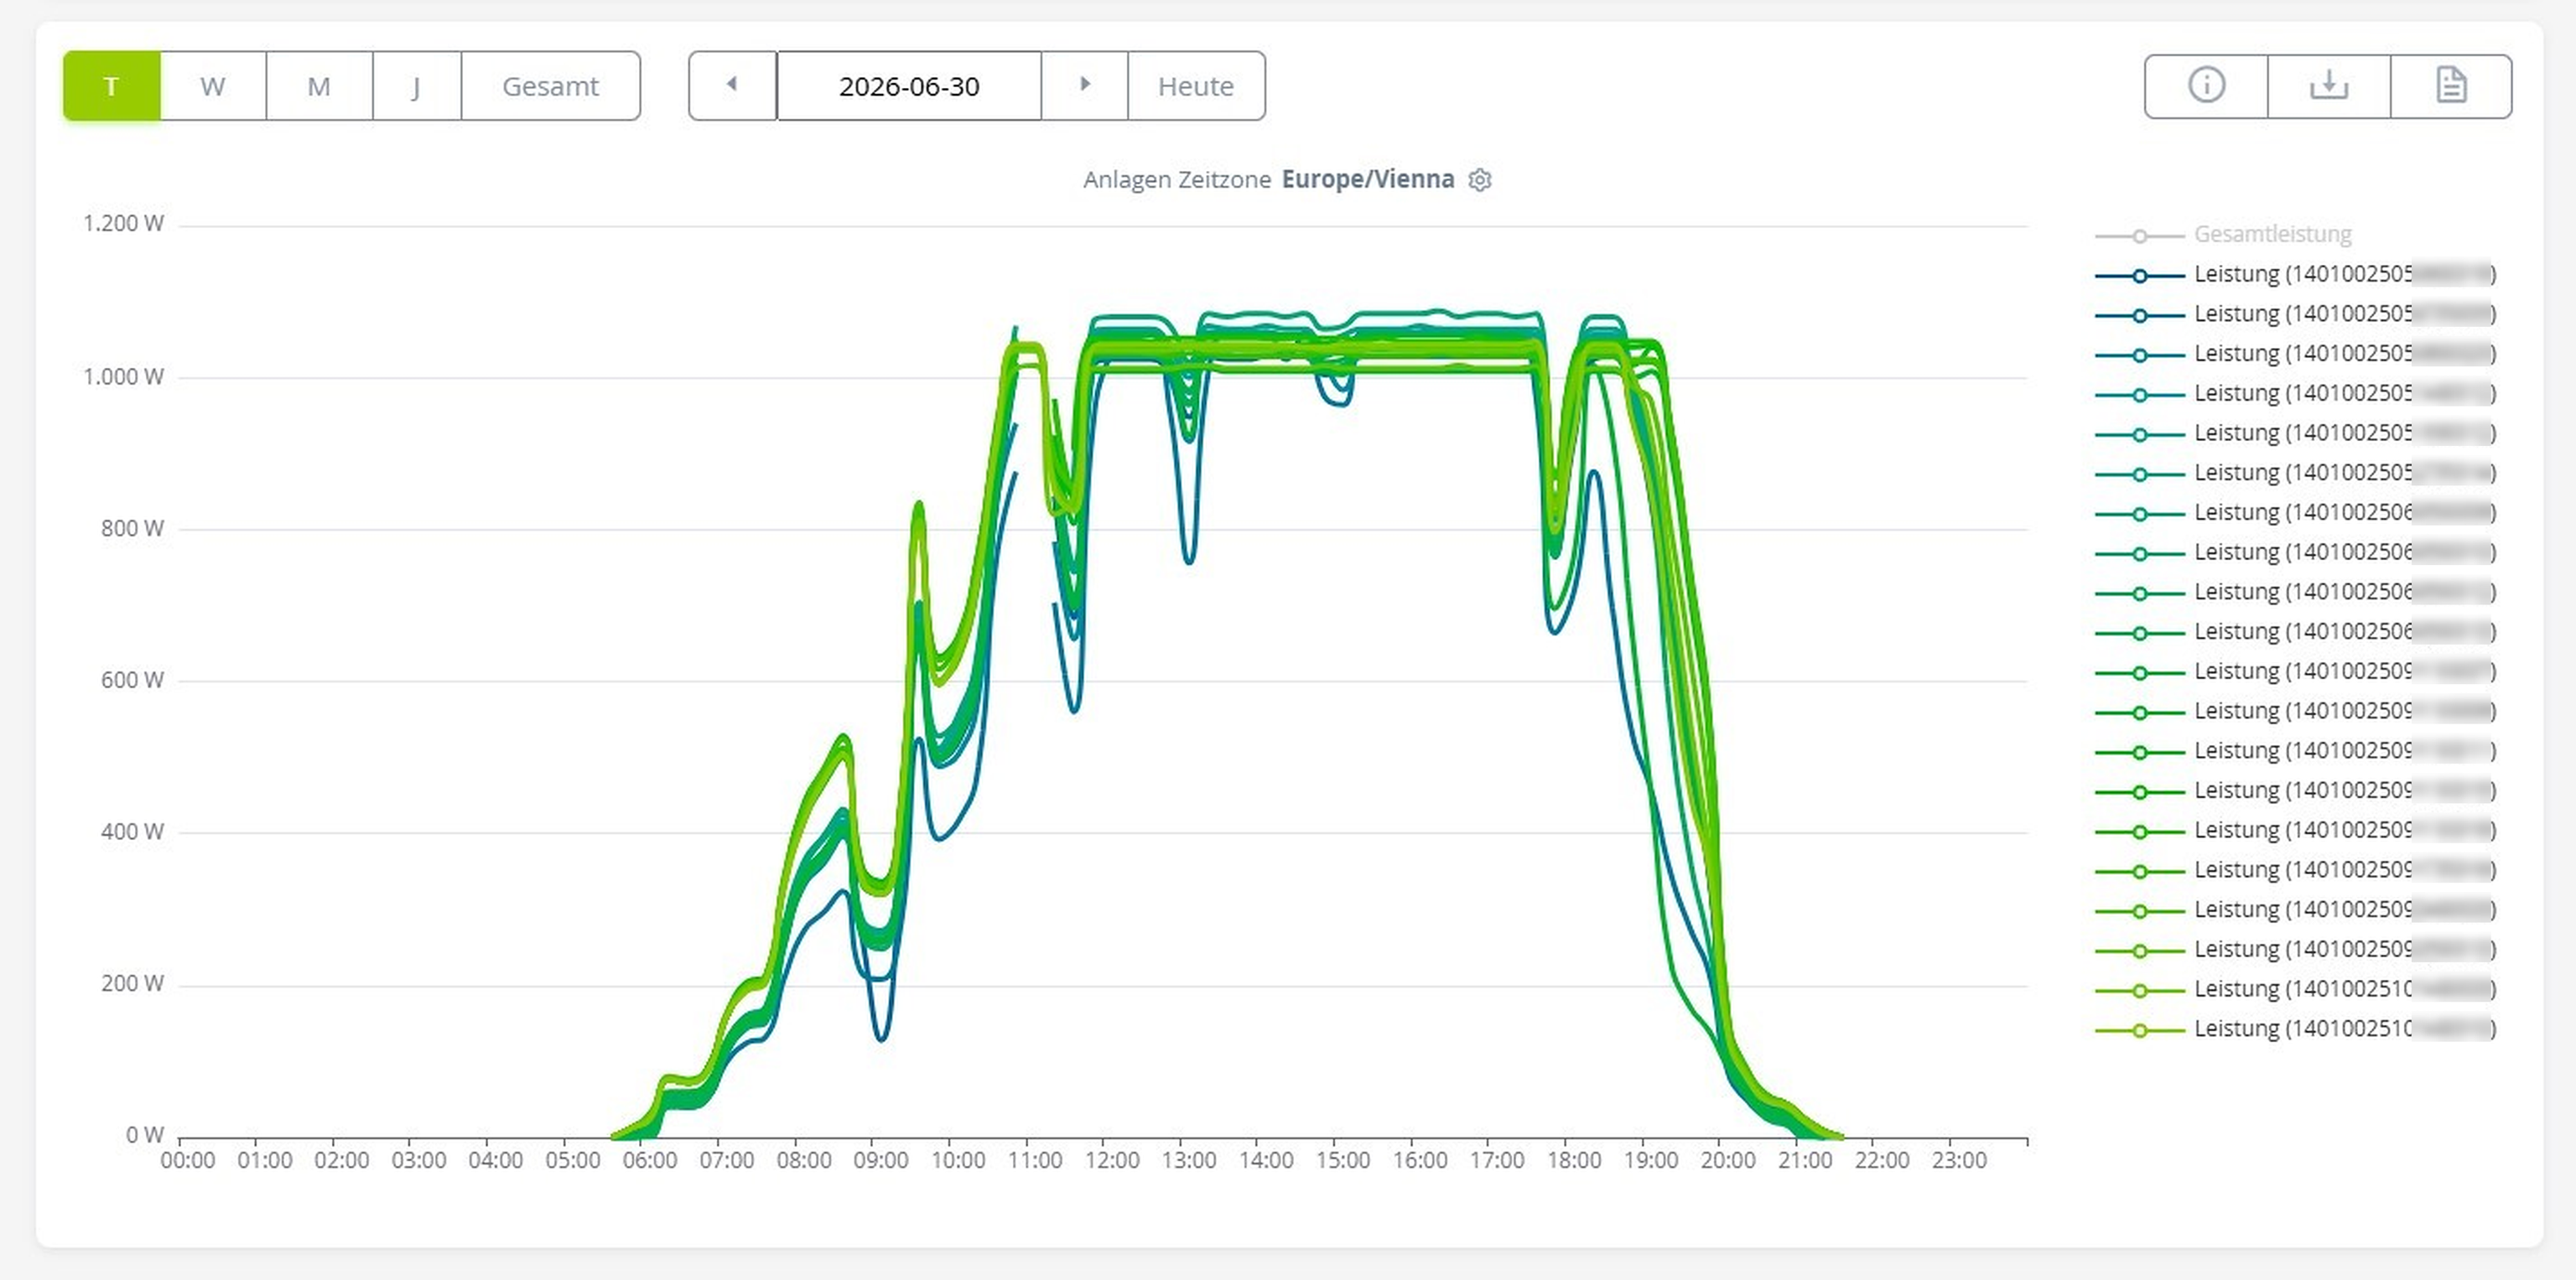Click the 1.200 W axis label
This screenshot has width=2576, height=1280.
pos(123,224)
